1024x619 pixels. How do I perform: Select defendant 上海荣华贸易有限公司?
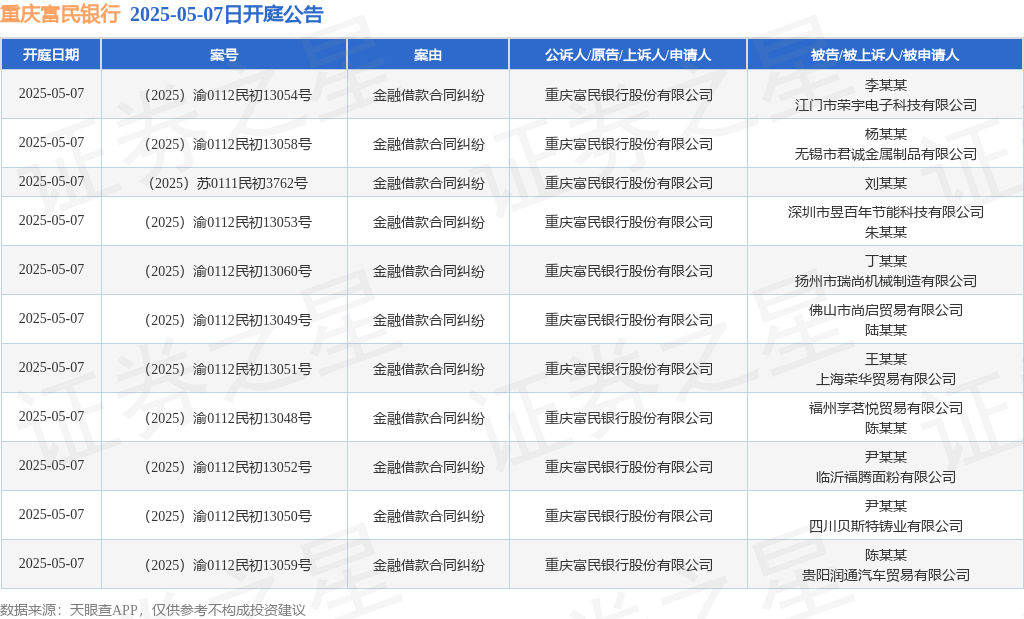point(886,379)
